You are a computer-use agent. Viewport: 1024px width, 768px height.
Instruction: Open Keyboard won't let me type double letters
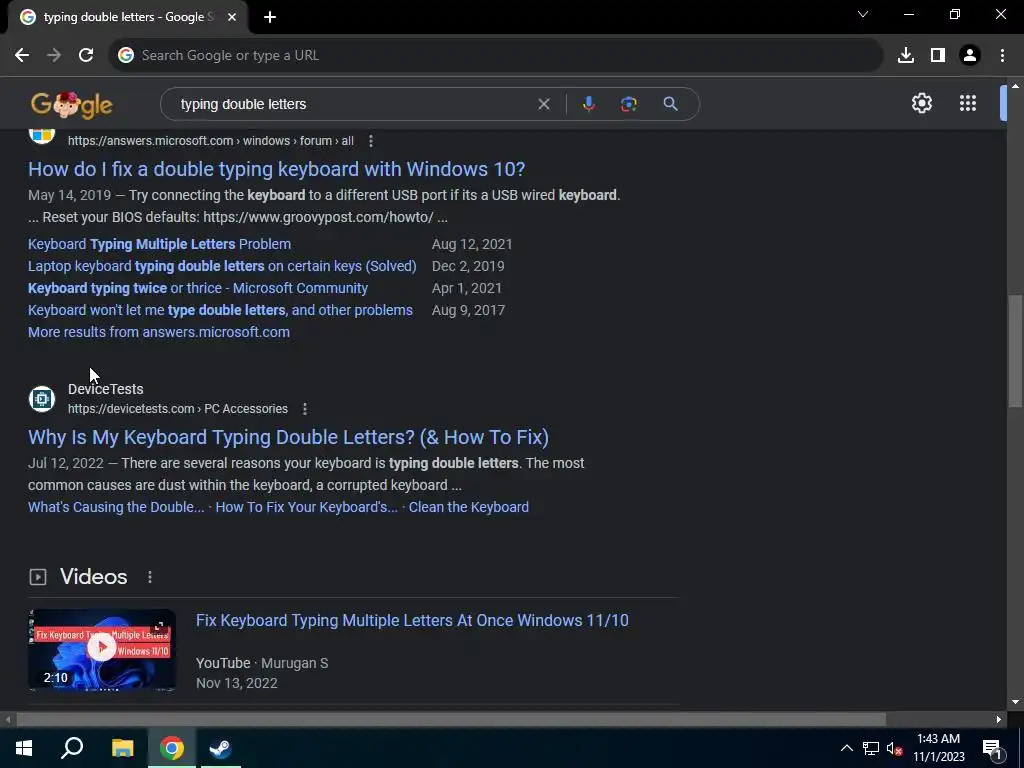(x=220, y=310)
